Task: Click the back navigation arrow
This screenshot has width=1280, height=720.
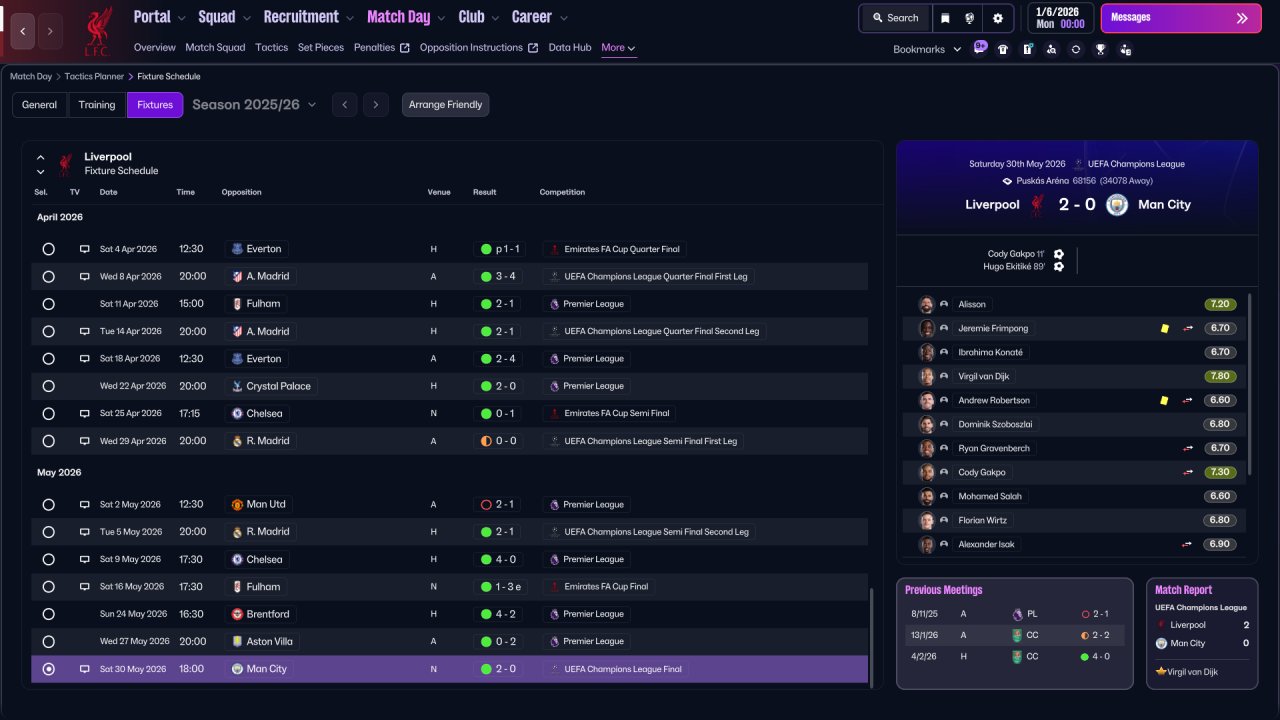Action: 23,31
